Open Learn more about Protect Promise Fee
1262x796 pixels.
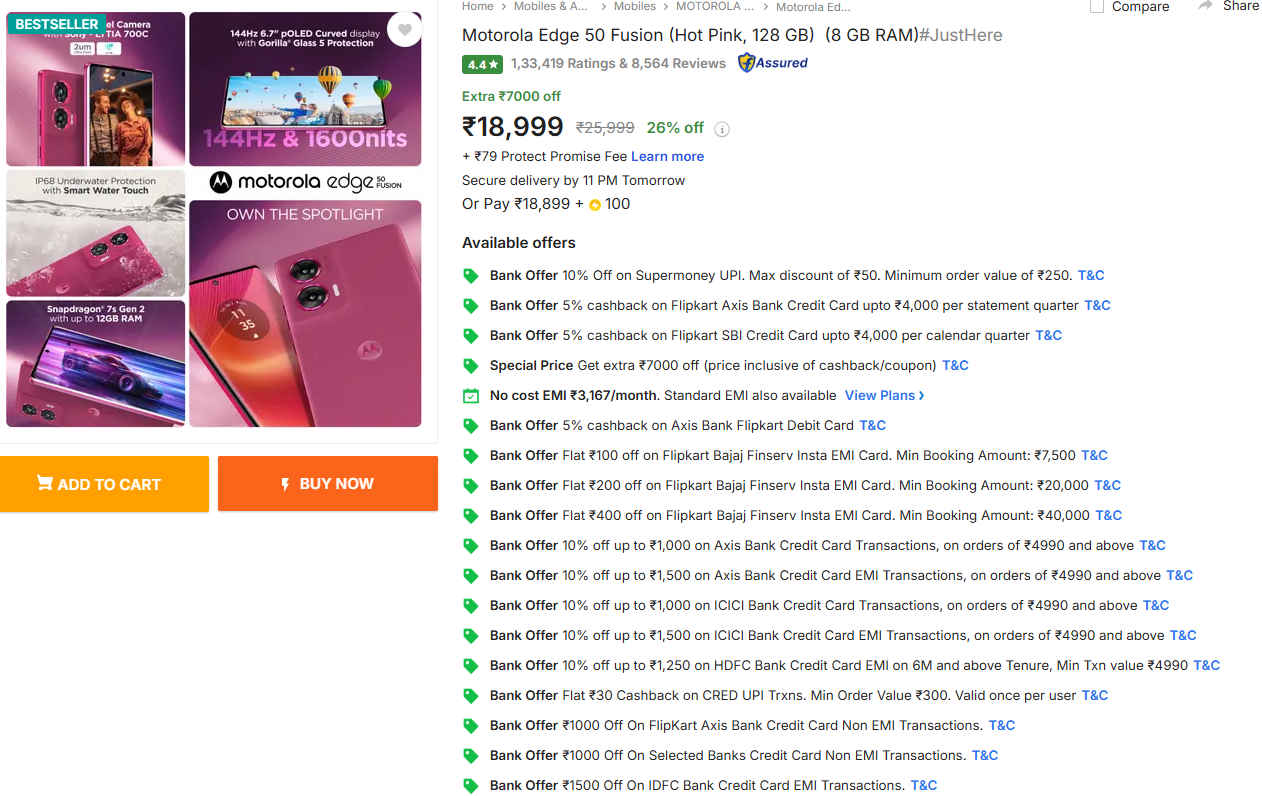667,157
